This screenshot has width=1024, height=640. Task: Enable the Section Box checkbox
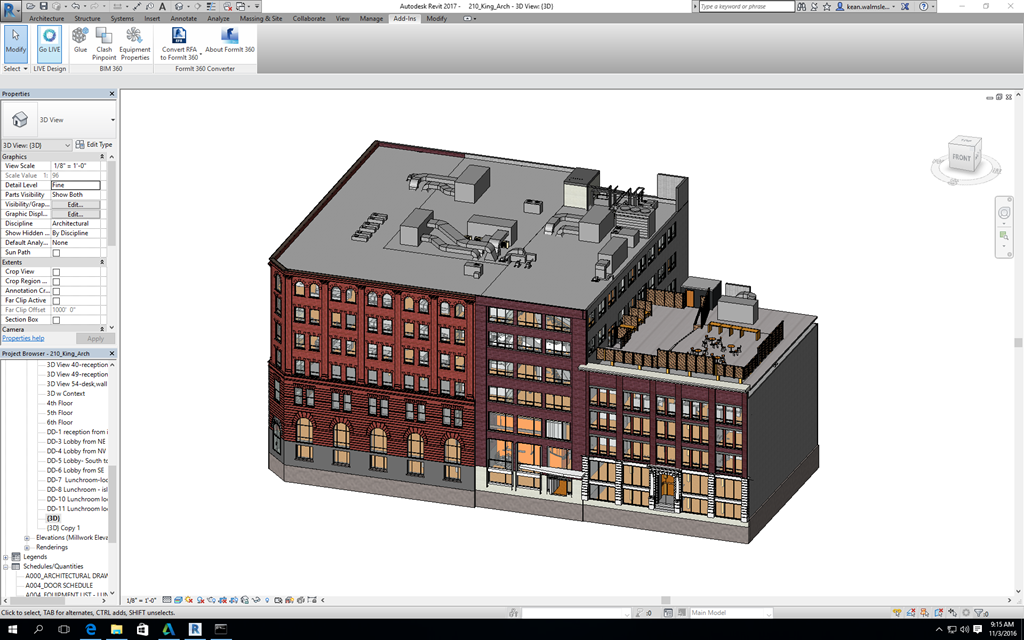point(56,320)
